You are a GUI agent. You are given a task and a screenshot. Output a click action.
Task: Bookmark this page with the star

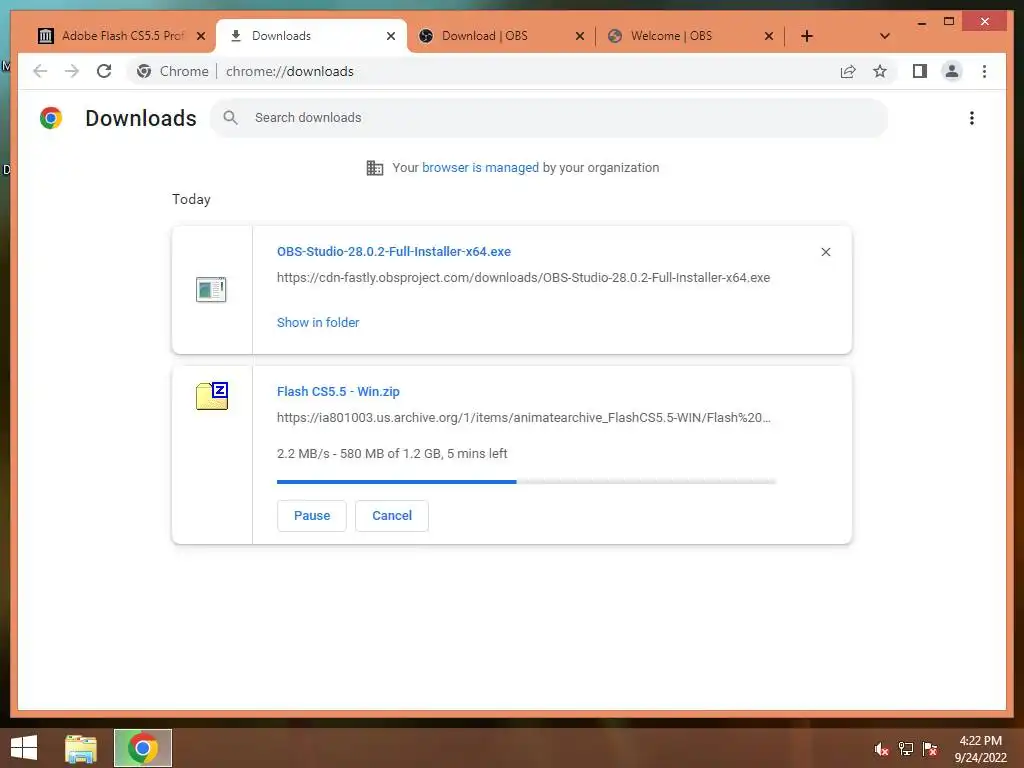880,71
